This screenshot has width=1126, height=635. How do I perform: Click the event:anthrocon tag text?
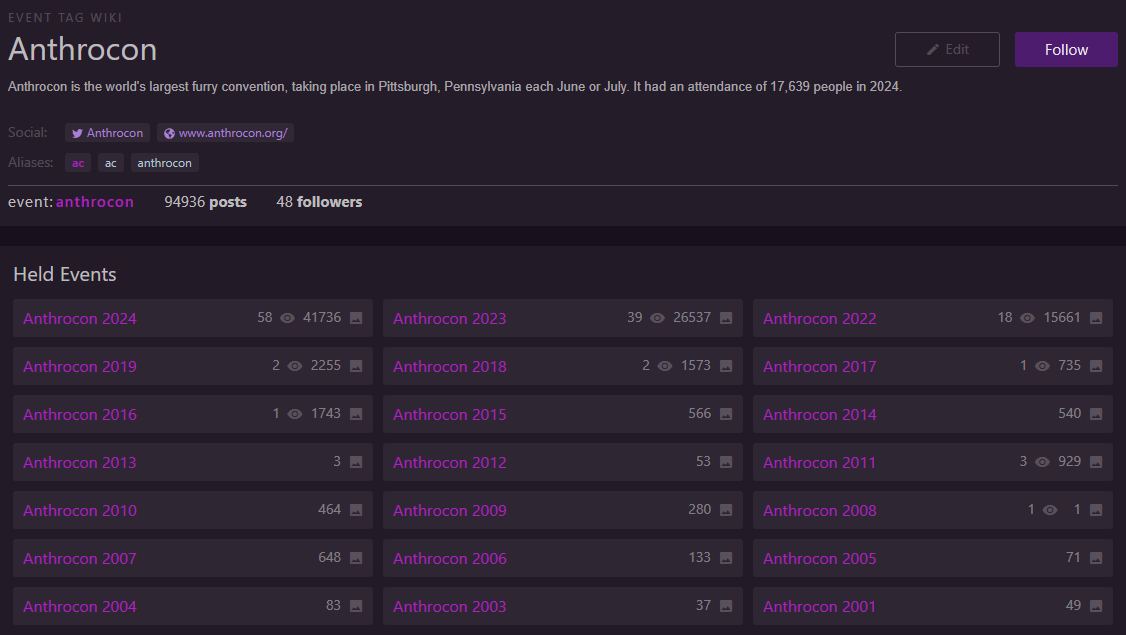94,202
